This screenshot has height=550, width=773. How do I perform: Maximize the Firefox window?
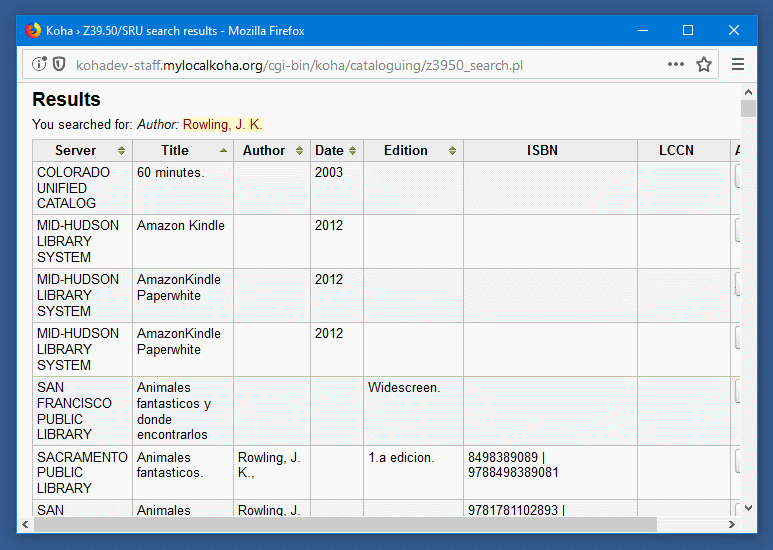tap(688, 31)
